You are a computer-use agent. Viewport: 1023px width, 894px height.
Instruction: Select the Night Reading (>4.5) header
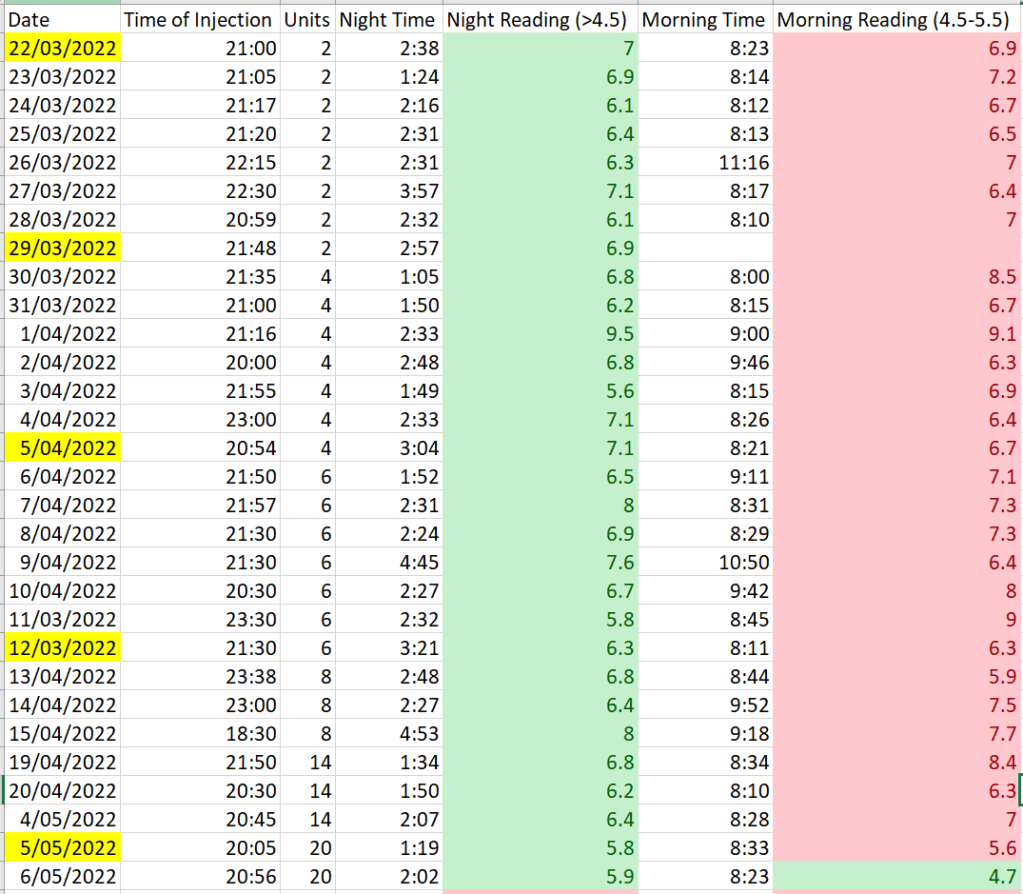[x=538, y=20]
